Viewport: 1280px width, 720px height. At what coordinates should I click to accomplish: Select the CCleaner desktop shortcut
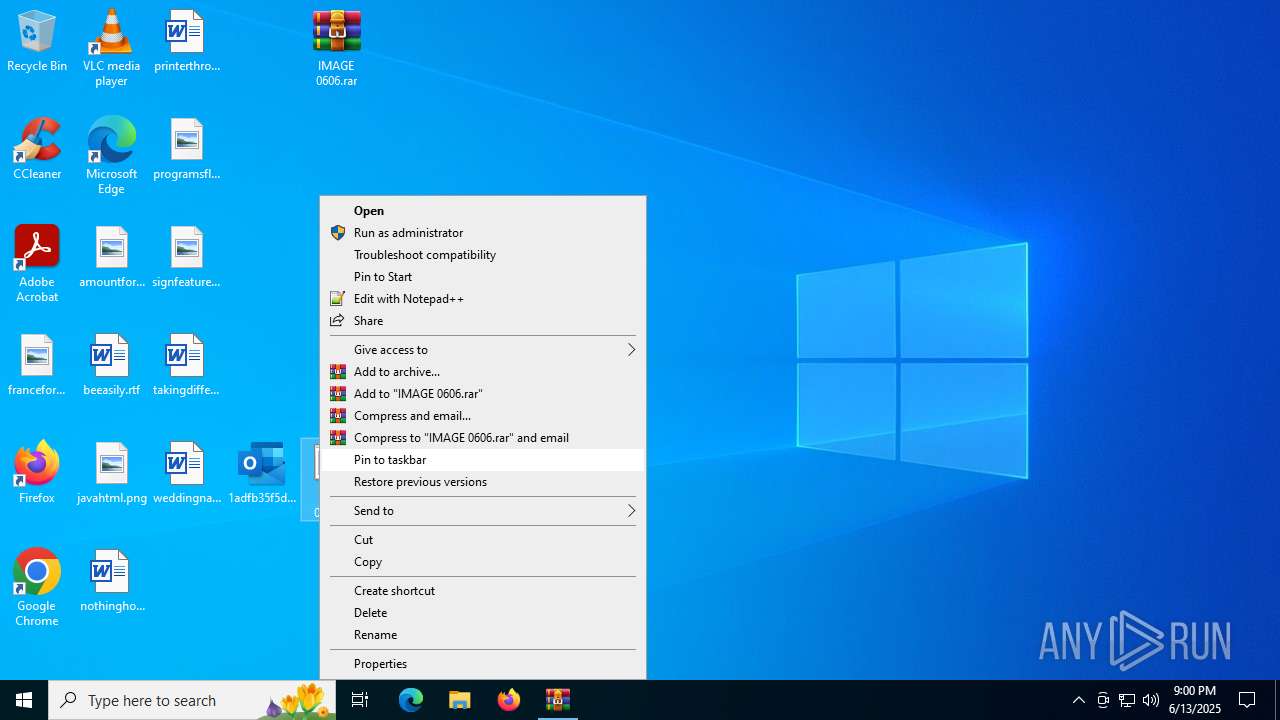37,149
